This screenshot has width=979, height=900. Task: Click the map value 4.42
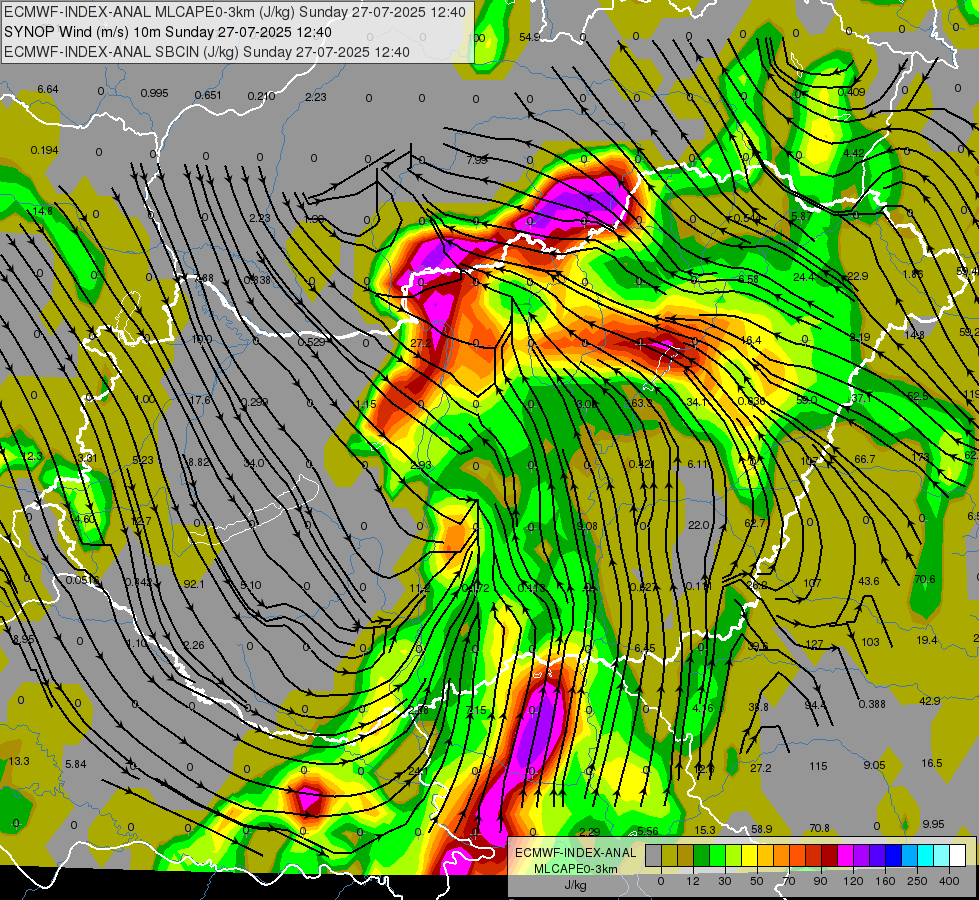click(x=854, y=153)
